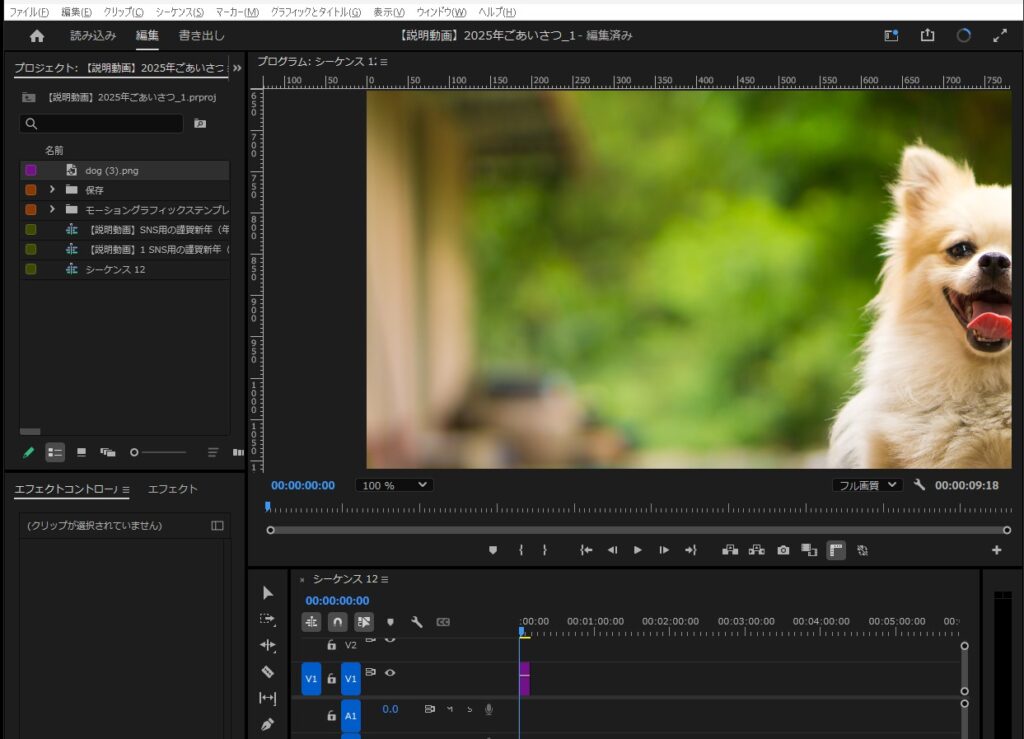Toggle lock on A1 track
Screen dimensions: 1024x739
[x=331, y=715]
